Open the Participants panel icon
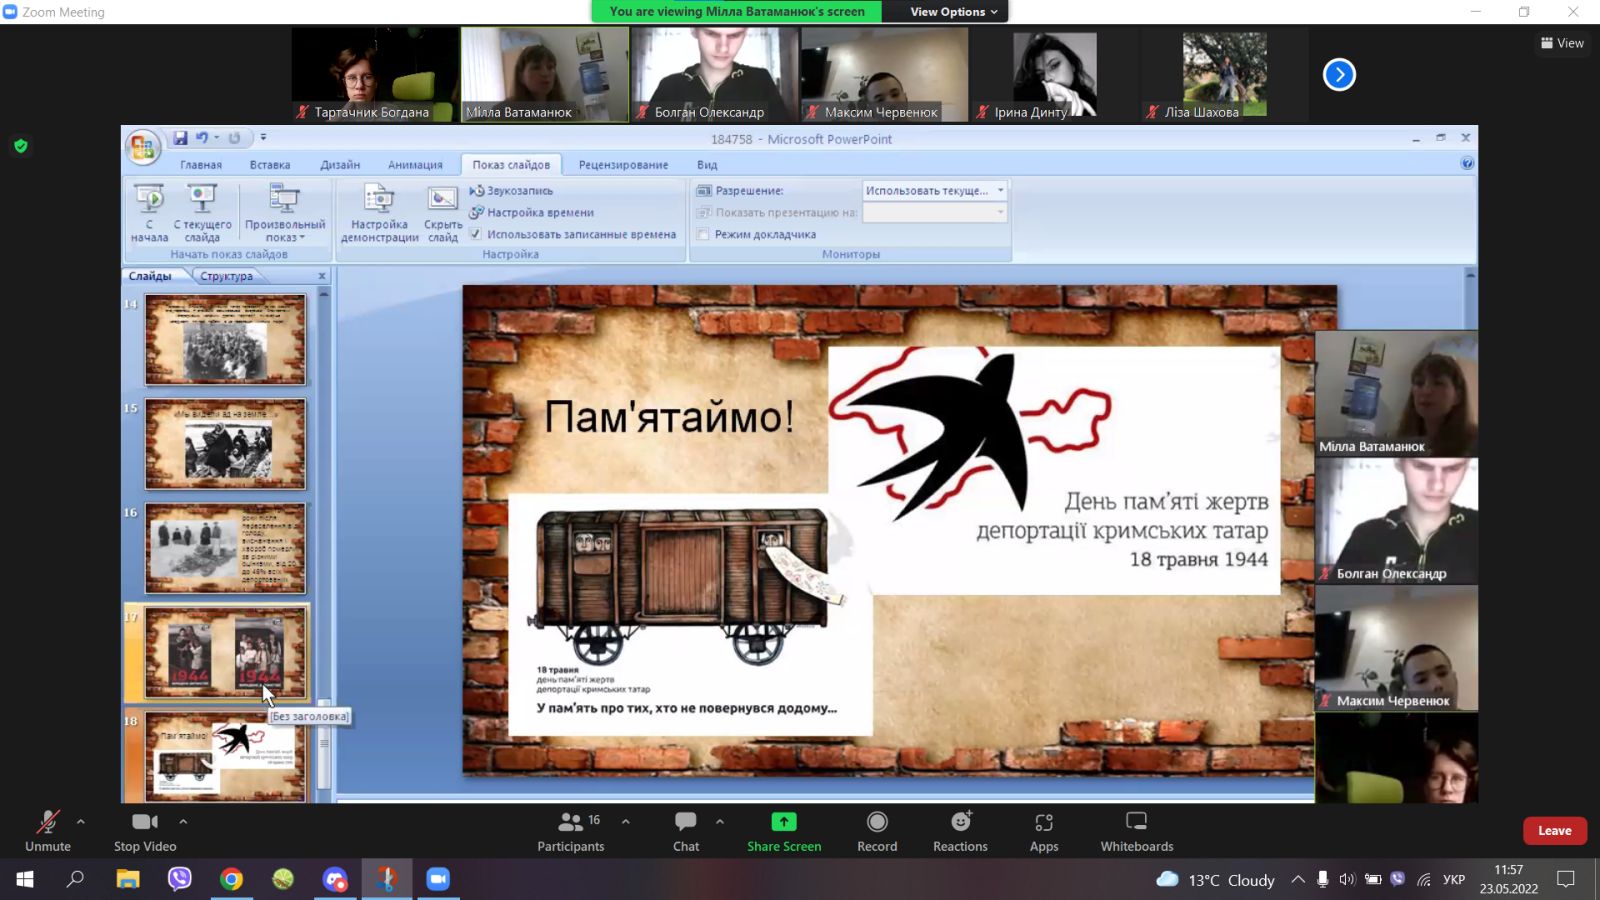This screenshot has width=1600, height=900. 571,822
